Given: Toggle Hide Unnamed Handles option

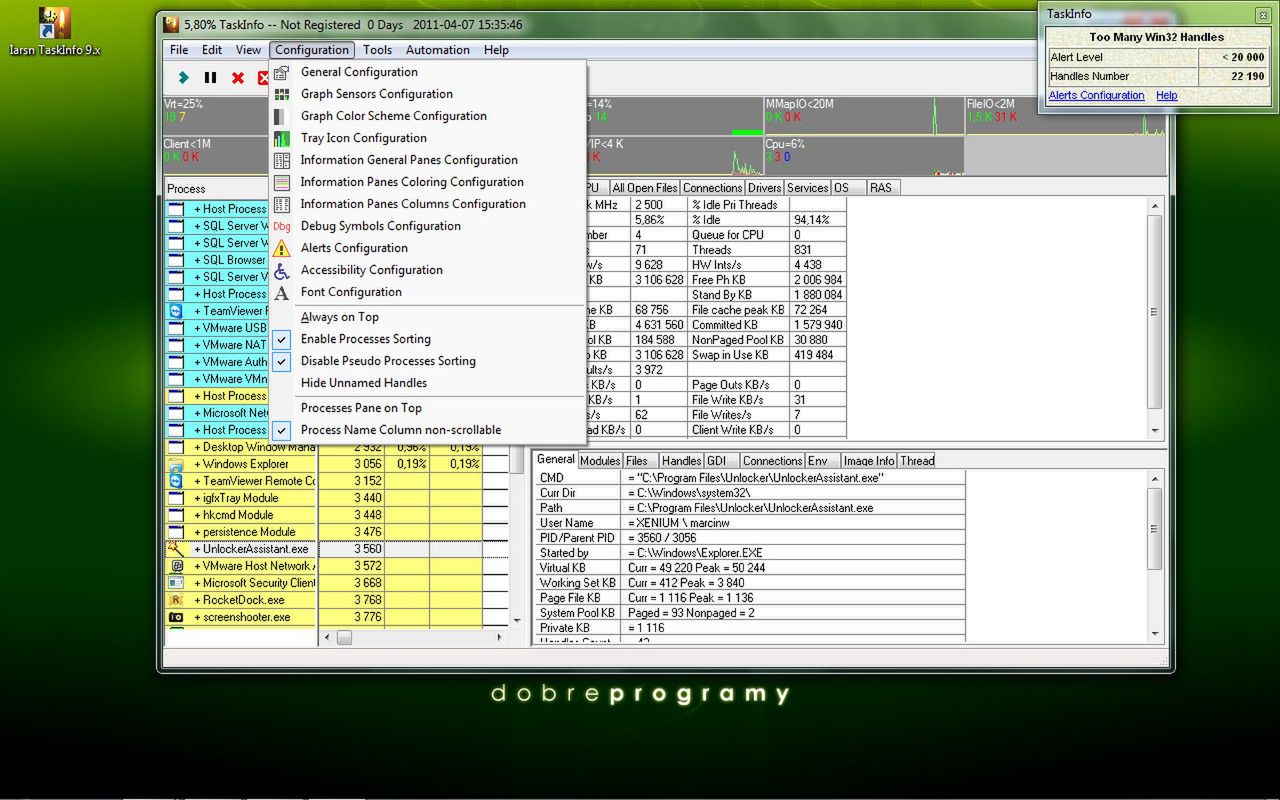Looking at the screenshot, I should [x=363, y=383].
